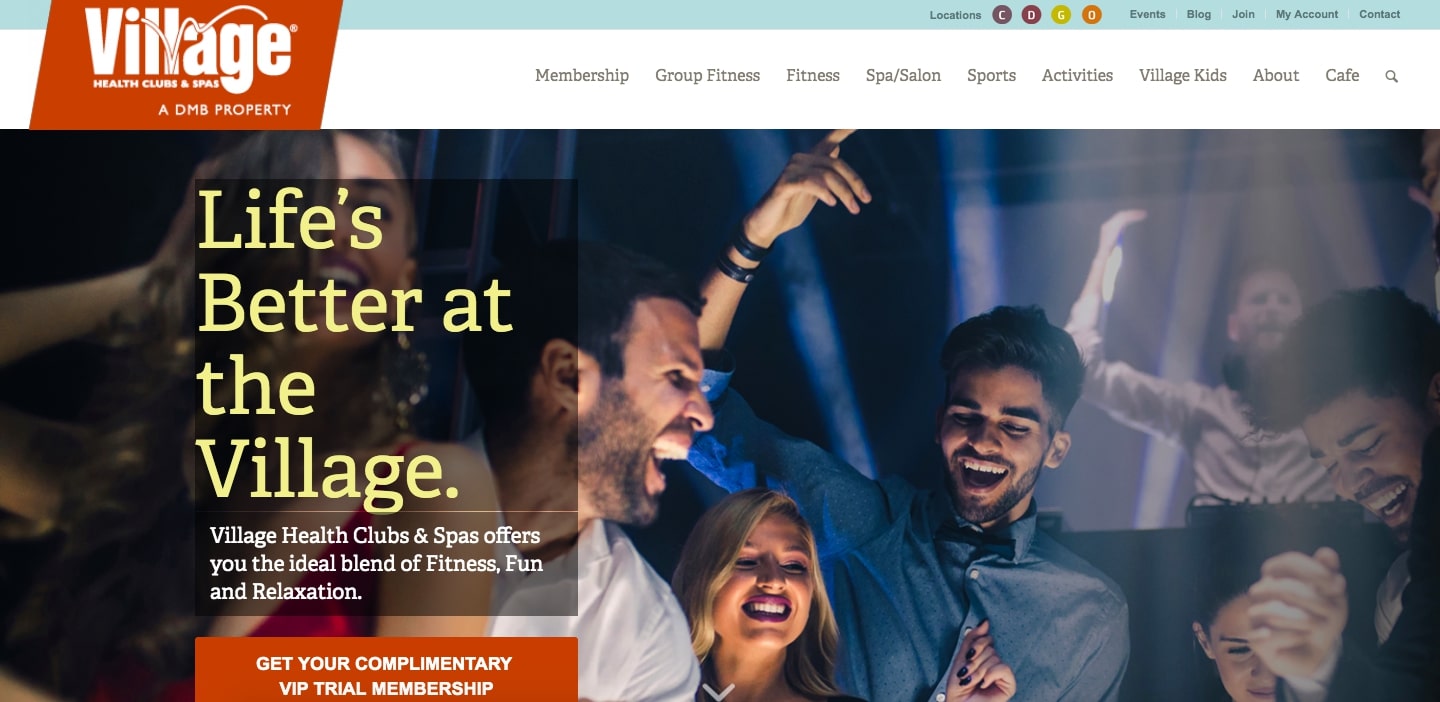Go to the Sports section

click(991, 75)
